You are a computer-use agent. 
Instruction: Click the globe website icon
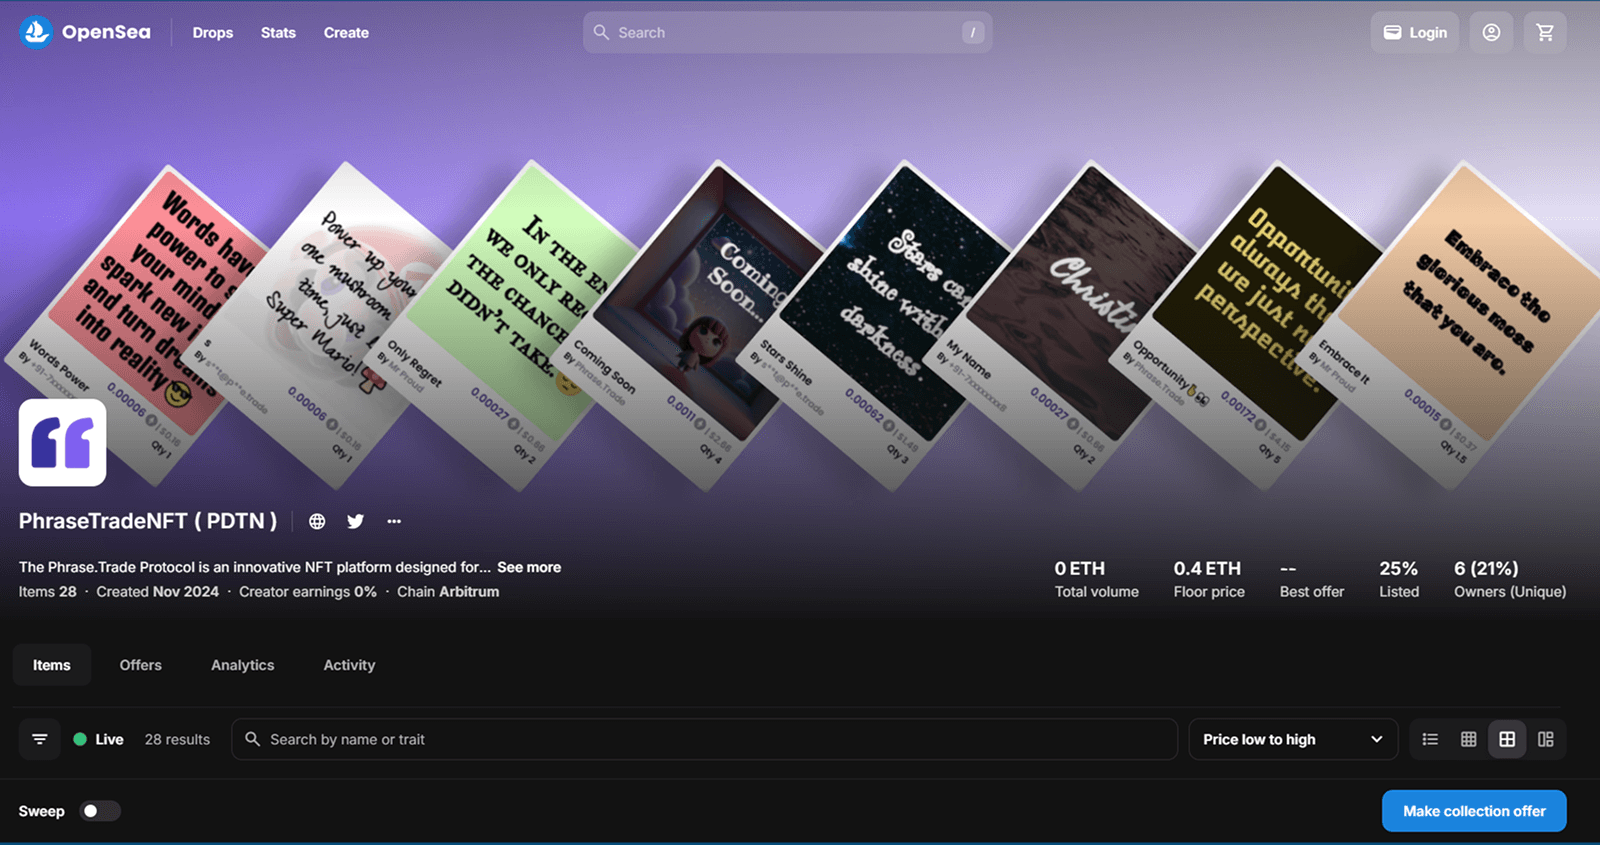click(317, 521)
